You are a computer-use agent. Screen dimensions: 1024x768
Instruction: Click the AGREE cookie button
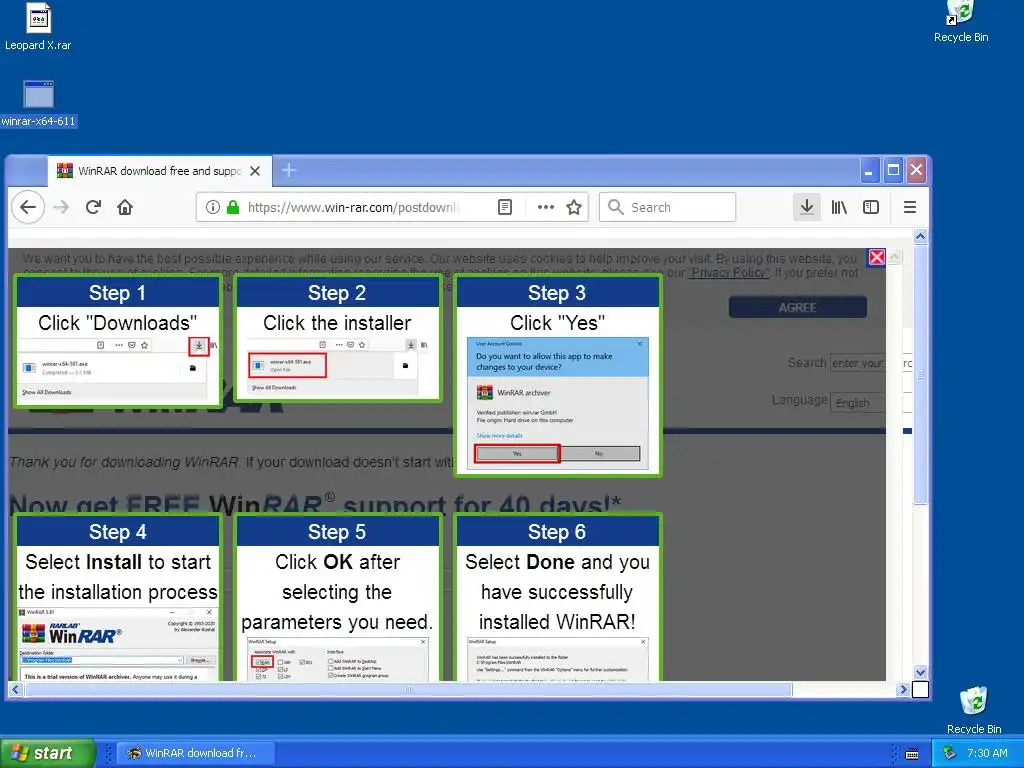tap(797, 308)
